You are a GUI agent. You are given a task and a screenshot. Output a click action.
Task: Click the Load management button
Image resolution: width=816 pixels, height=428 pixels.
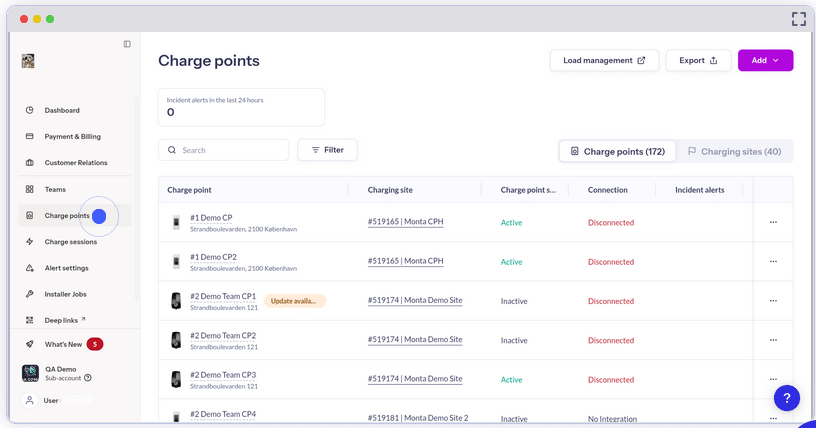tap(604, 61)
